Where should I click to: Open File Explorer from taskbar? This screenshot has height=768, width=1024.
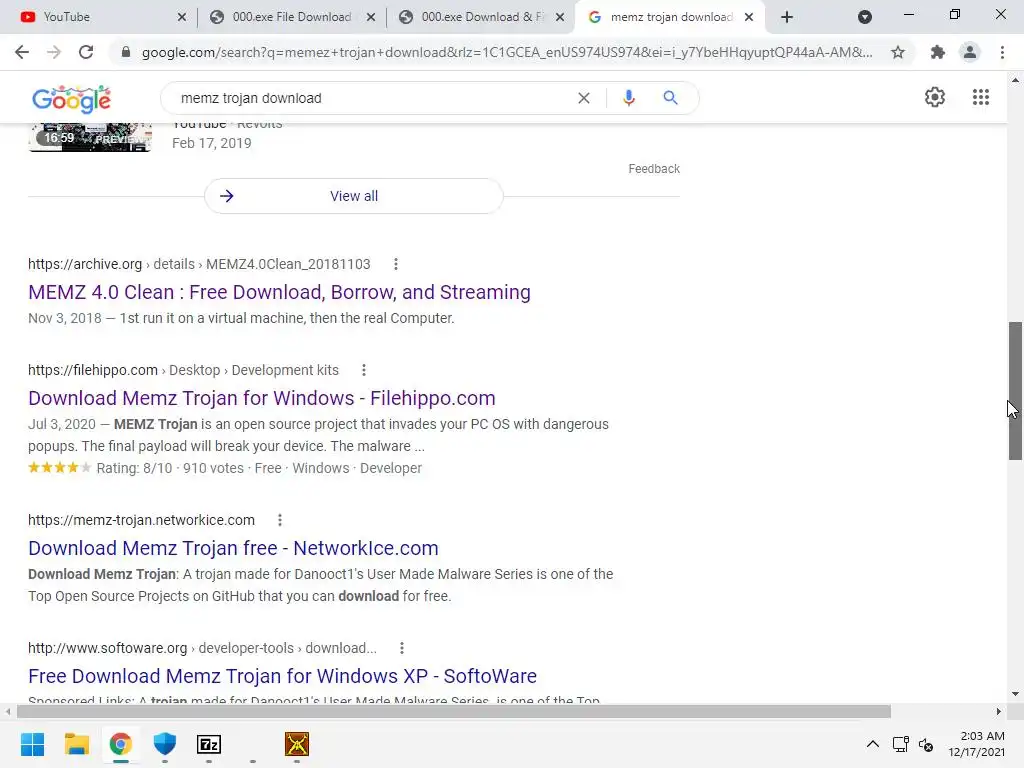point(76,744)
